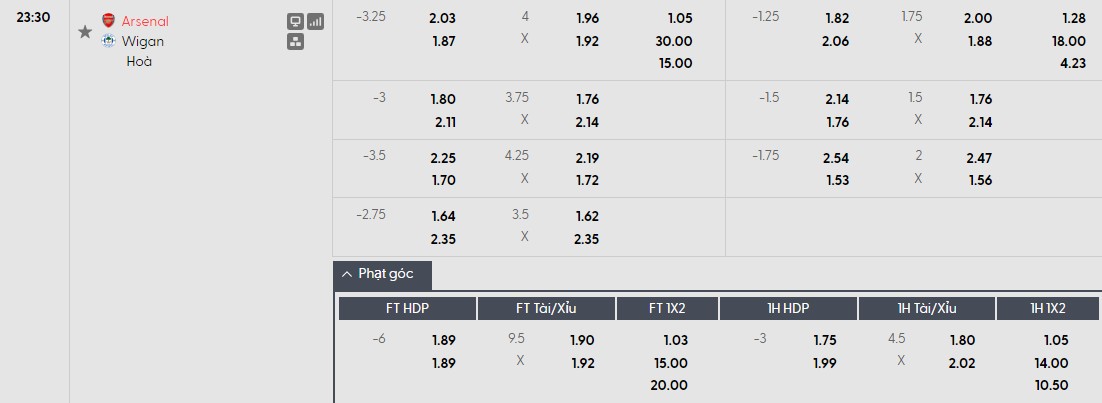Select the 20.00 corner draw odds
Screen dimensions: 1102x403
pos(669,385)
